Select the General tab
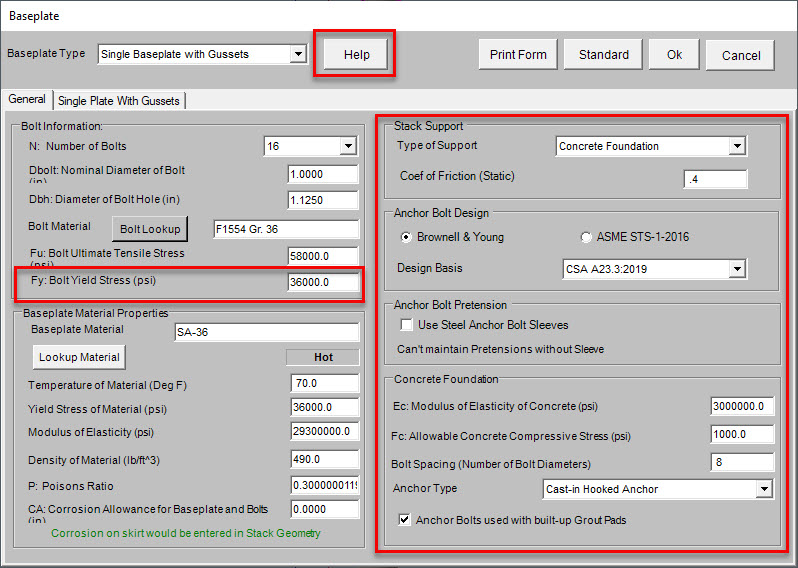Image resolution: width=798 pixels, height=568 pixels. click(27, 100)
